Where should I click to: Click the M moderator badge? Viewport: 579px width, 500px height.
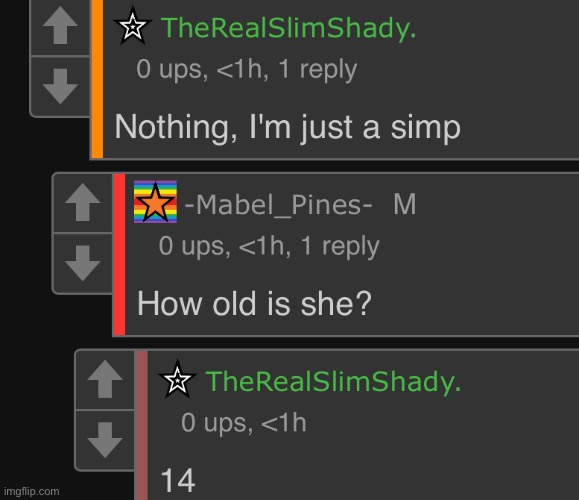pyautogui.click(x=405, y=204)
